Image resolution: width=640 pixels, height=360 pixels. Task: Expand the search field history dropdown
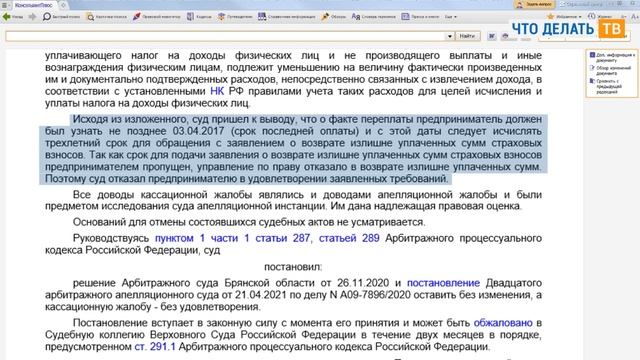(x=450, y=36)
